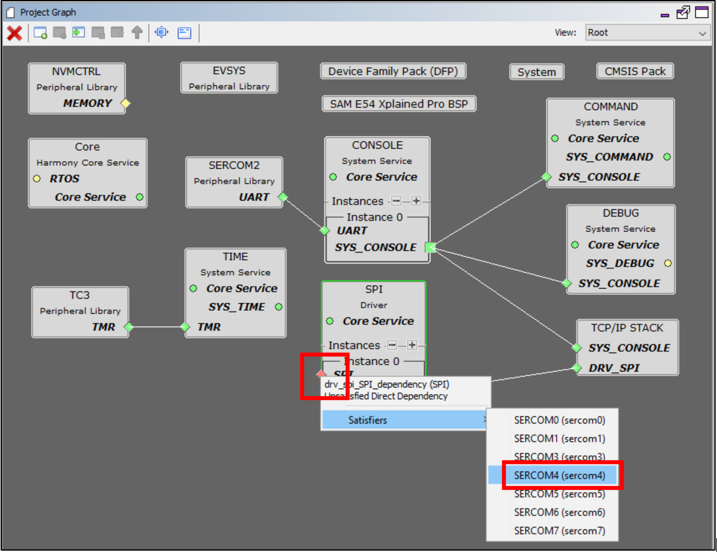The height and width of the screenshot is (552, 717).
Task: Click green Core Service circle on CONSOLE block
Action: tap(333, 177)
